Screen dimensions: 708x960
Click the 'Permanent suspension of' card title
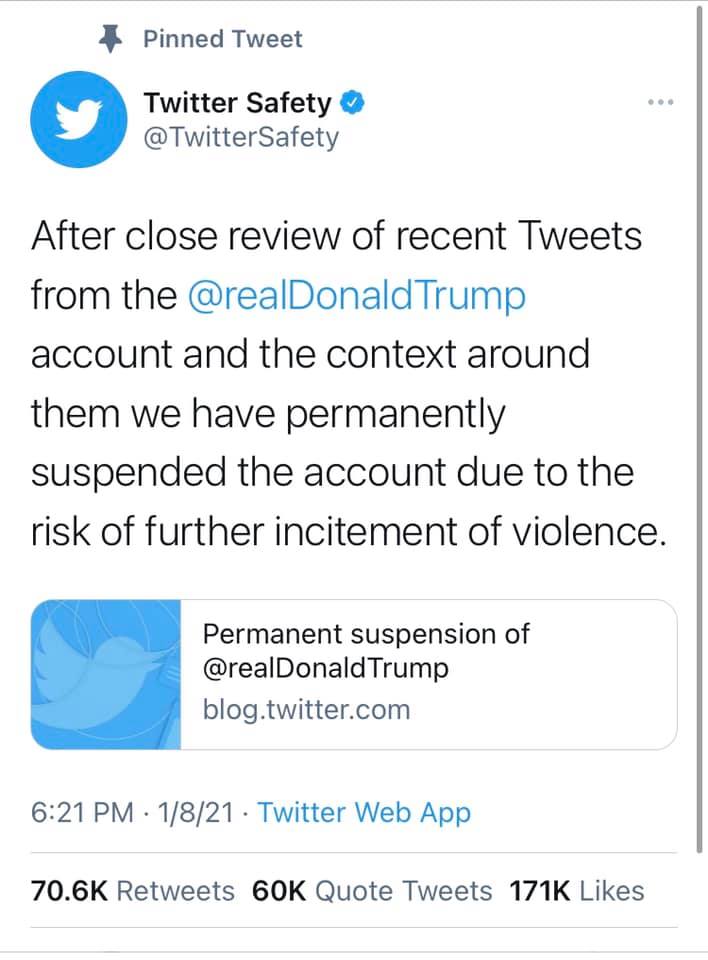(365, 634)
